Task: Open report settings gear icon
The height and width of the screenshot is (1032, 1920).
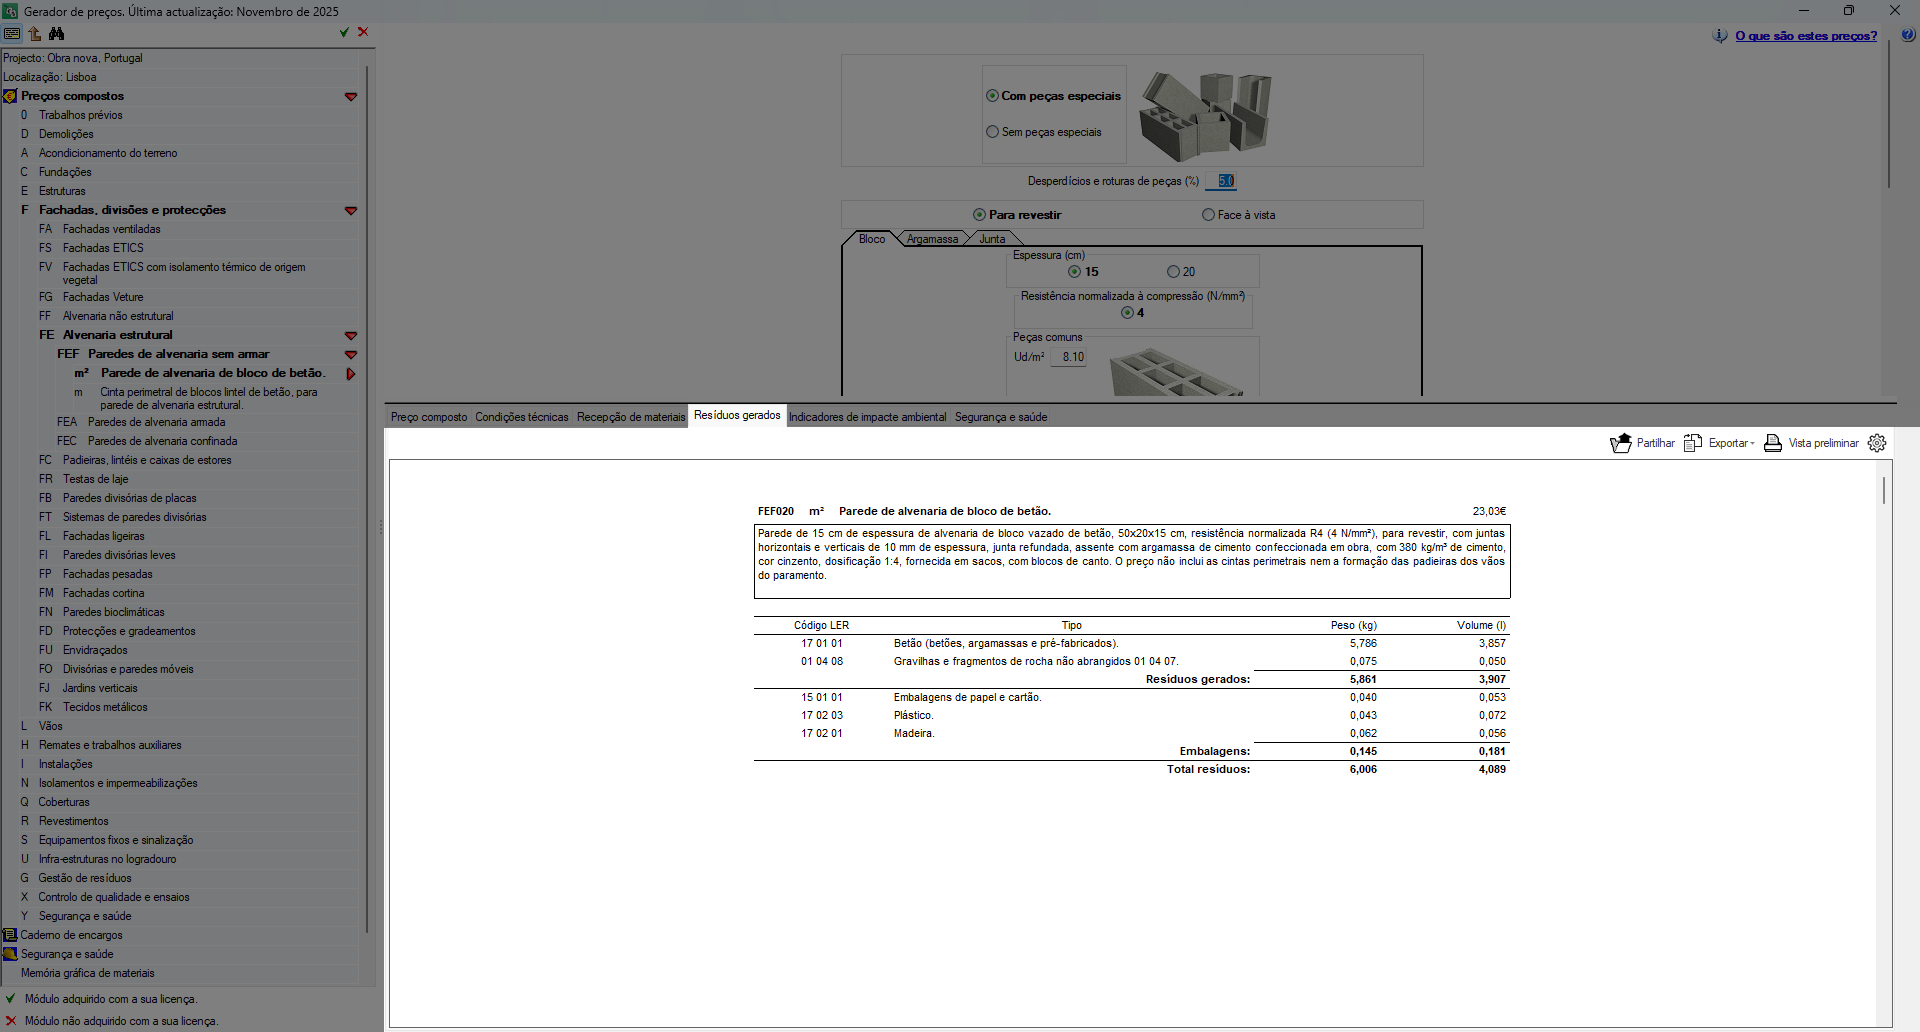Action: coord(1877,443)
